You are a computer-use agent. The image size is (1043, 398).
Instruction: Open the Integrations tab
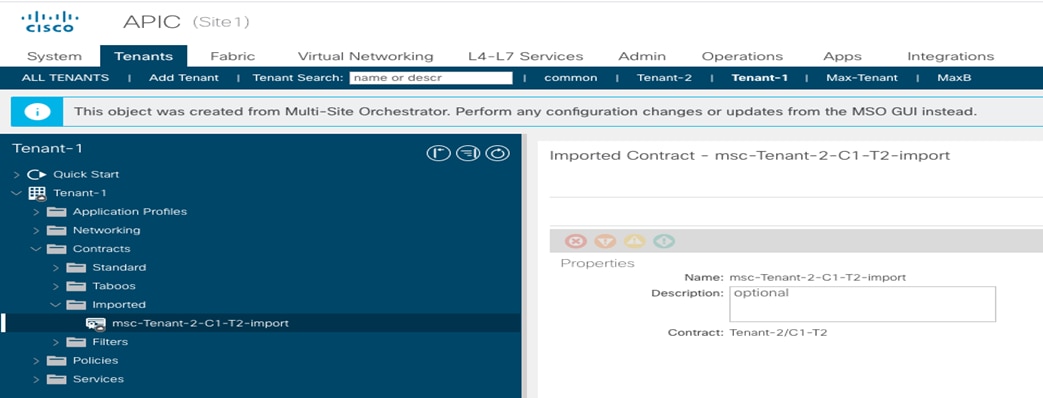(951, 57)
